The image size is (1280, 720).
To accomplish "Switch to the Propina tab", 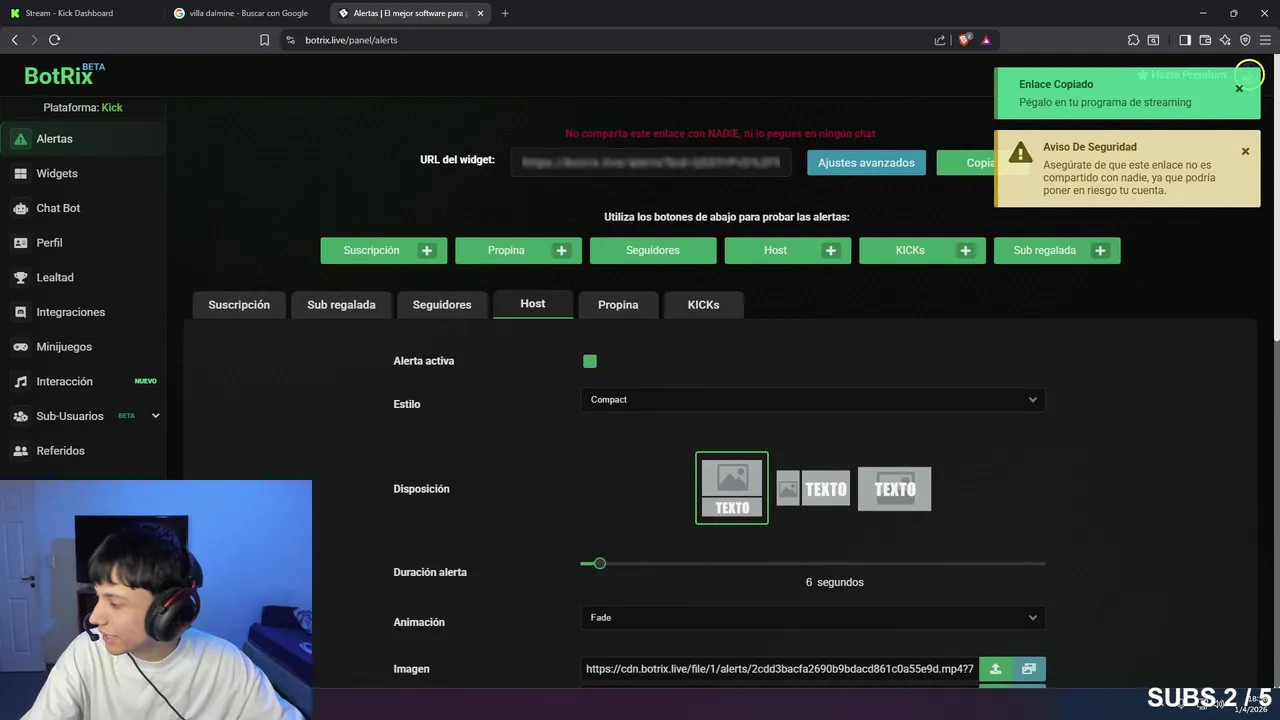I will (618, 305).
